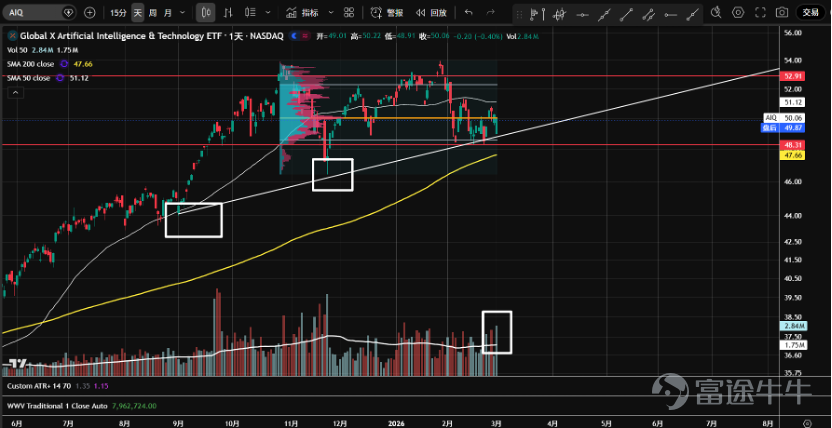Select the parallel channel drawing tool
832x428 pixels.
648,15
